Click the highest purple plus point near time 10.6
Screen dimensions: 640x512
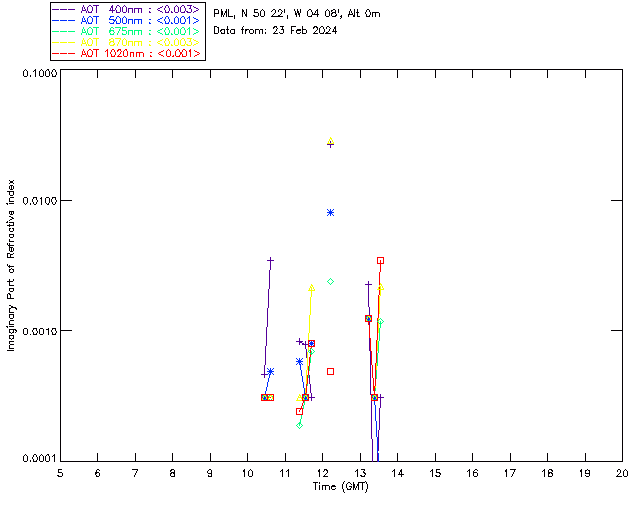click(x=270, y=260)
